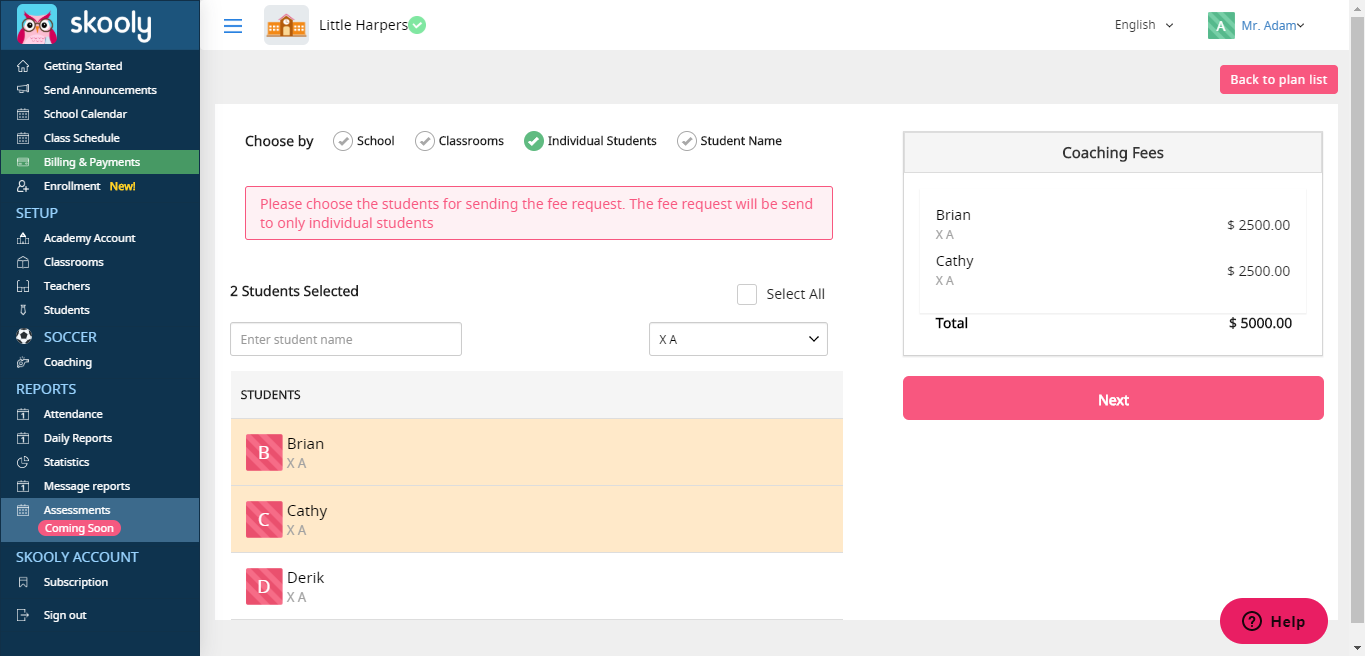Click Brian's $ 2500.00 fee amount
This screenshot has height=656, width=1365.
(x=1259, y=225)
